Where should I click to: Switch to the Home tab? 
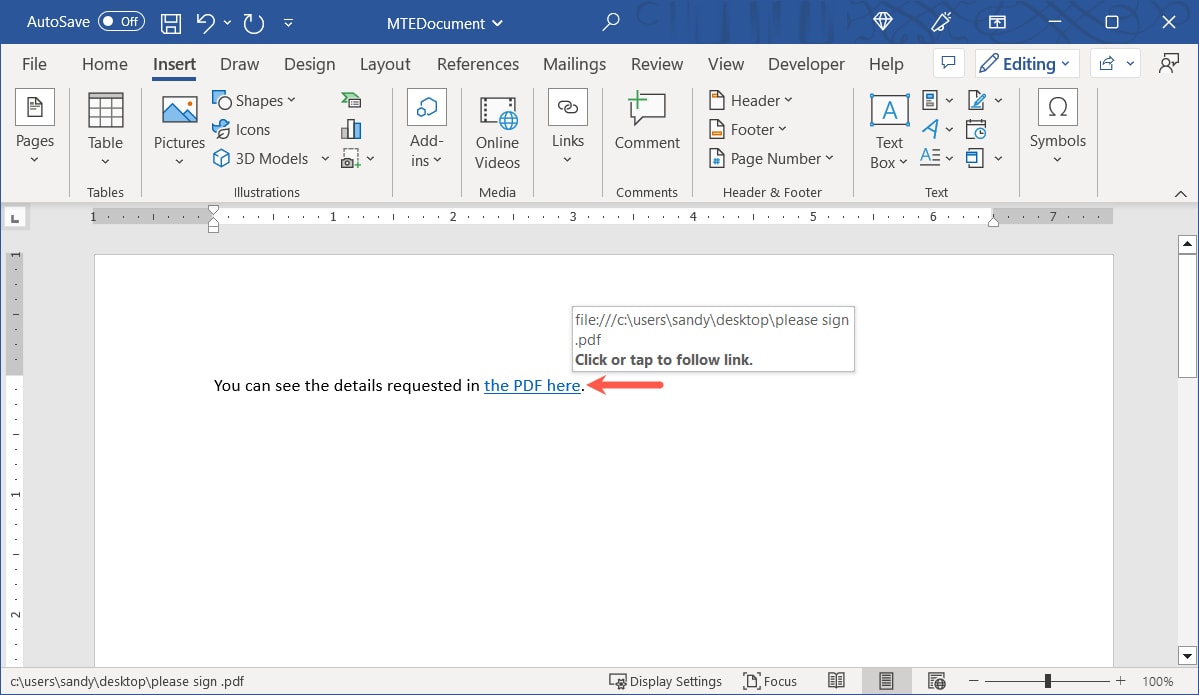105,64
